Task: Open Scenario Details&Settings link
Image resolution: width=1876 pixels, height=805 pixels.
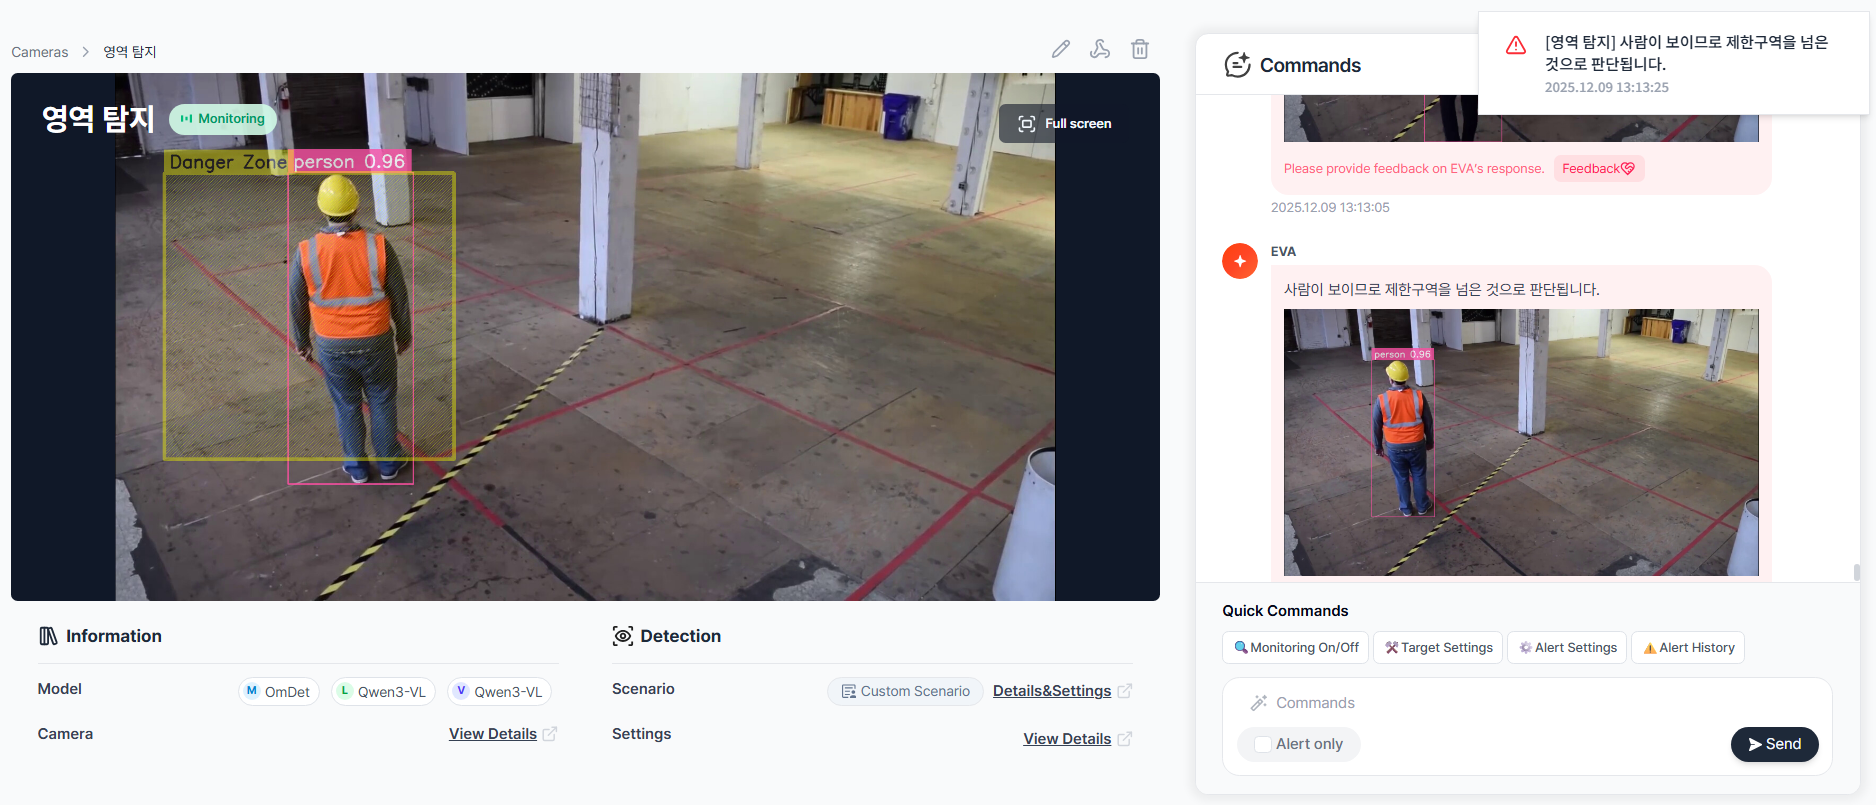Action: 1052,691
